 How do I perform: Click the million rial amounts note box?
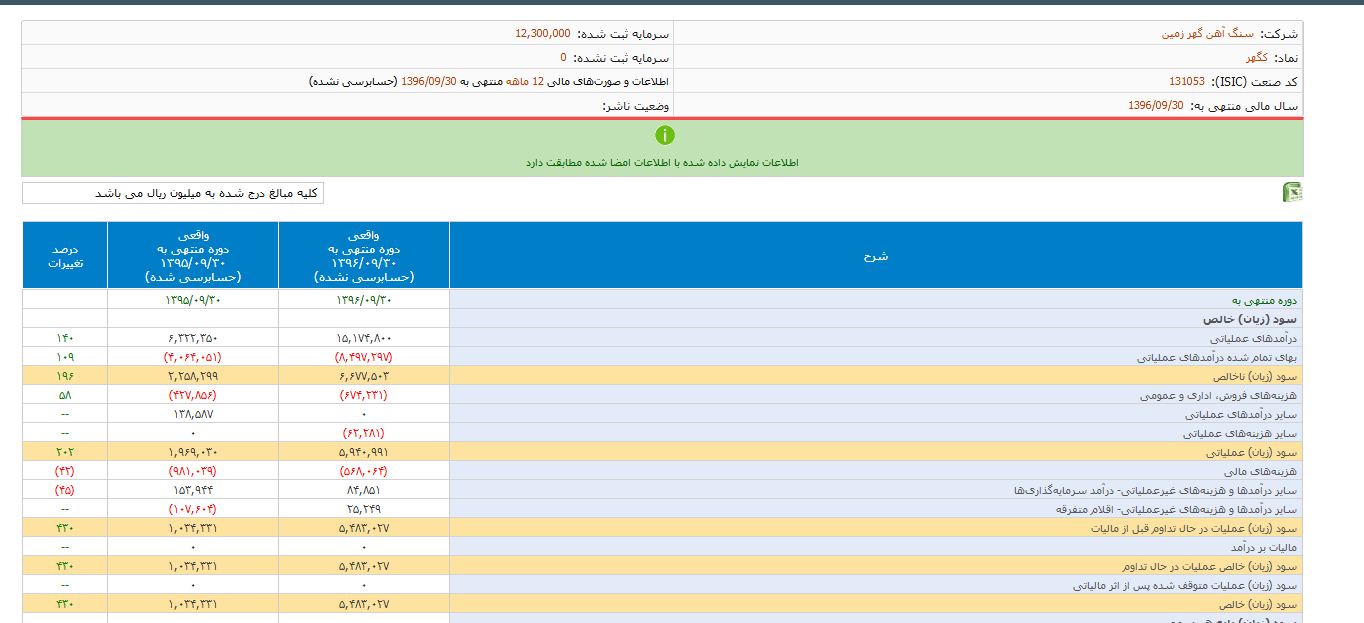coord(173,193)
